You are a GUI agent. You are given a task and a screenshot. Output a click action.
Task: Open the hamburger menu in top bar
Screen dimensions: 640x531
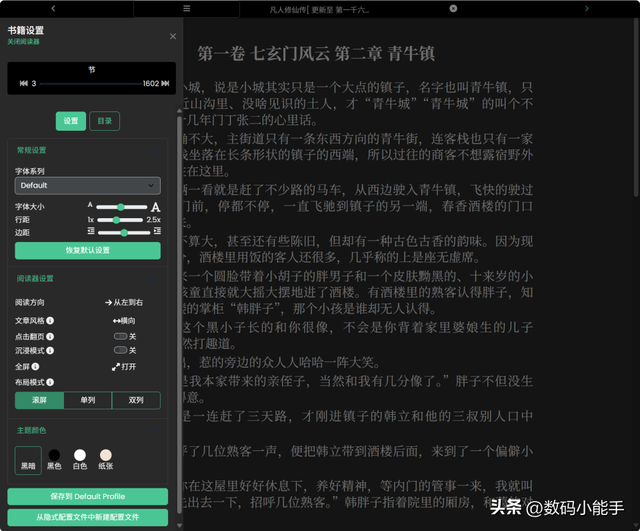pos(187,8)
